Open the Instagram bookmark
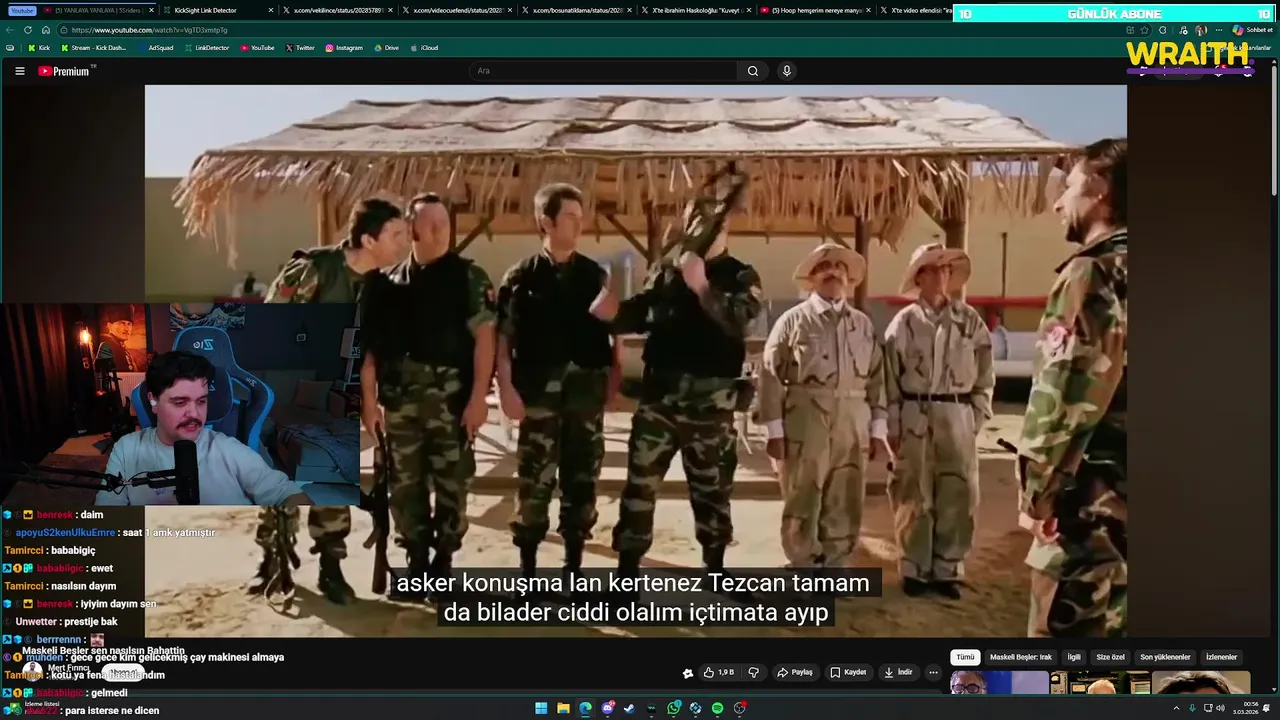The width and height of the screenshot is (1280, 720). point(344,48)
